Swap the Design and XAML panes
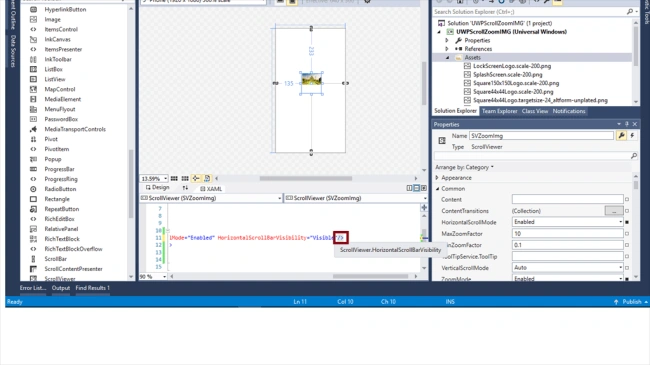 tap(185, 188)
